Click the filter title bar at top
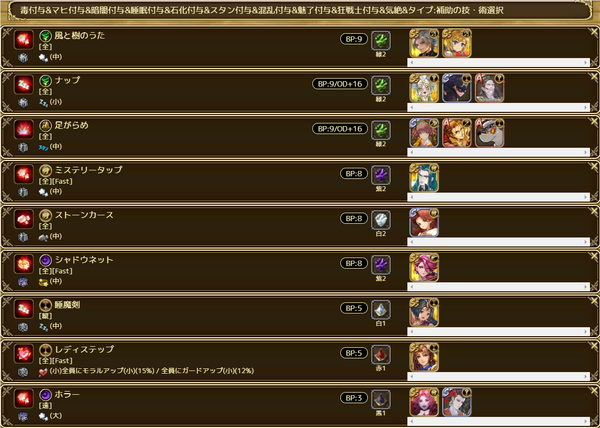 click(x=300, y=10)
